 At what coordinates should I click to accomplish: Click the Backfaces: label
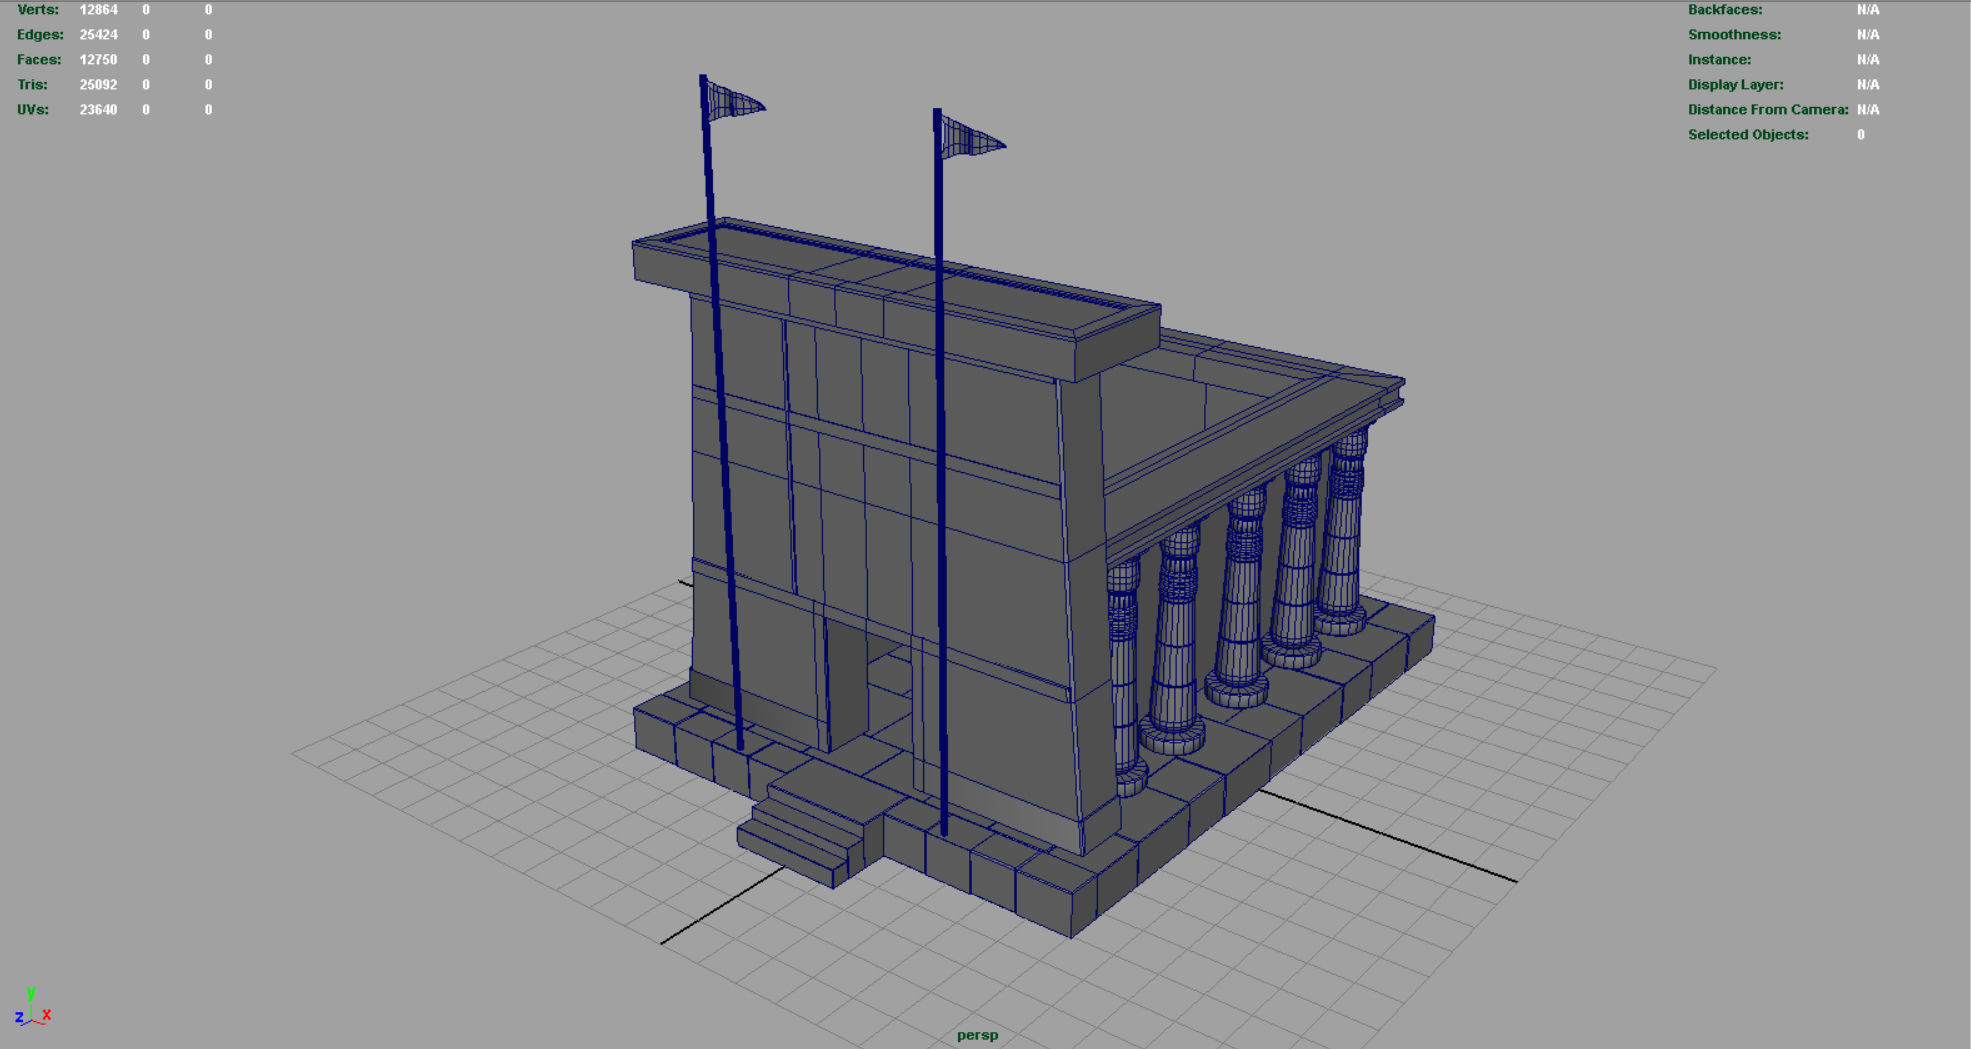pyautogui.click(x=1725, y=9)
